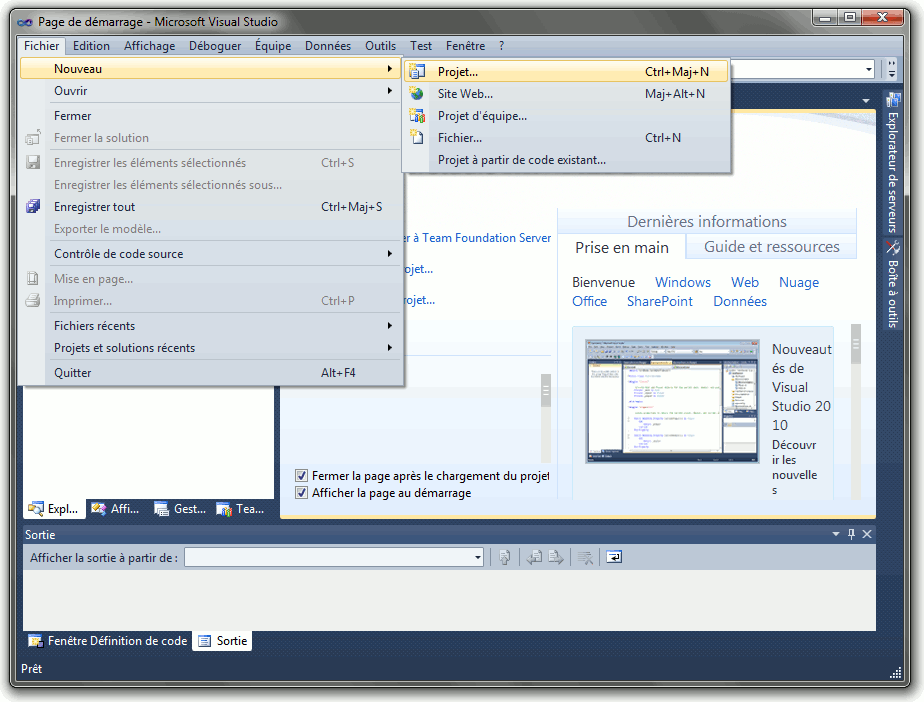
Task: Open the Test menu
Action: point(421,45)
